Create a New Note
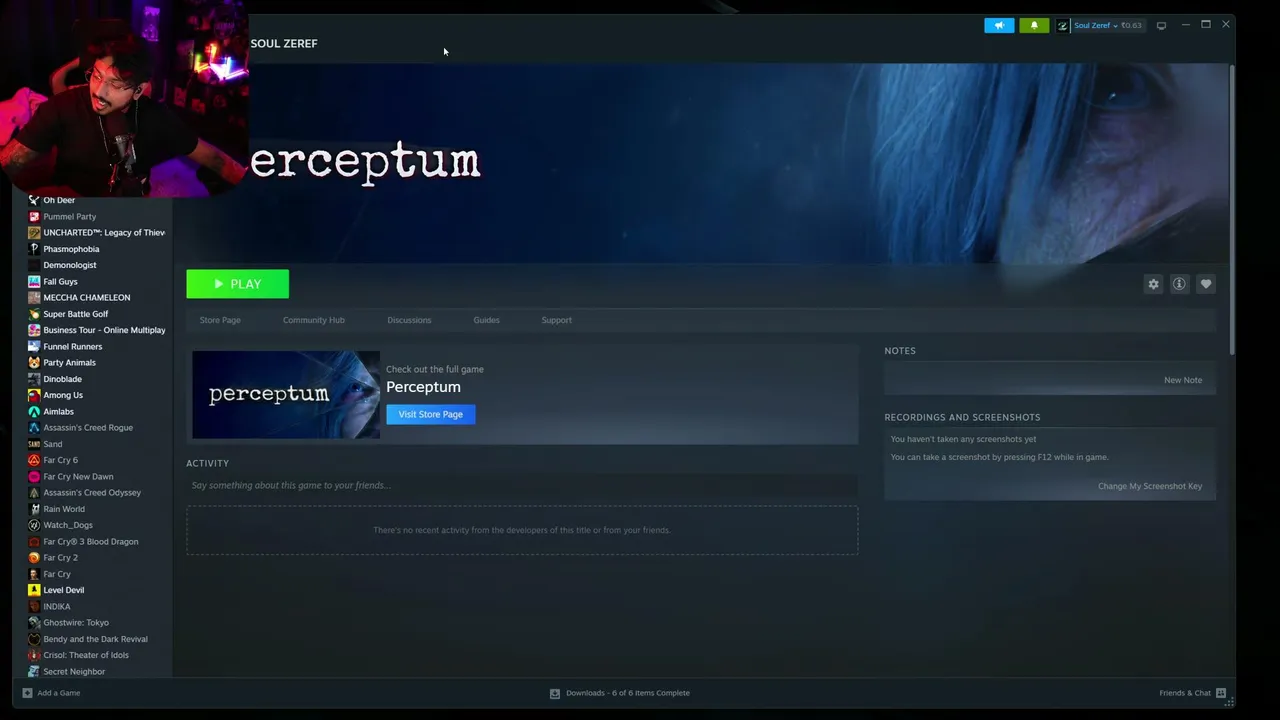Screen dimensions: 1280x720 [1183, 380]
